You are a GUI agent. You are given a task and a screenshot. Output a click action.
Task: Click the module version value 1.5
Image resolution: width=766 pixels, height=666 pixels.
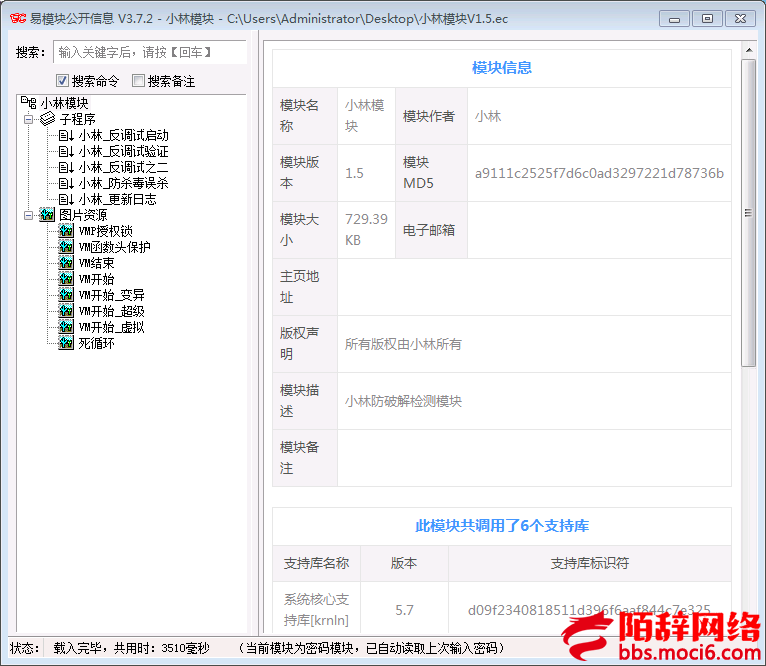[x=354, y=173]
